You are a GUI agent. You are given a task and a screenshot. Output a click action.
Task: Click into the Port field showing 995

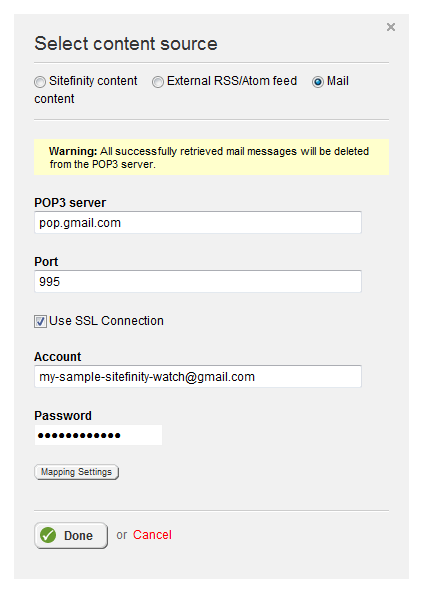[198, 281]
